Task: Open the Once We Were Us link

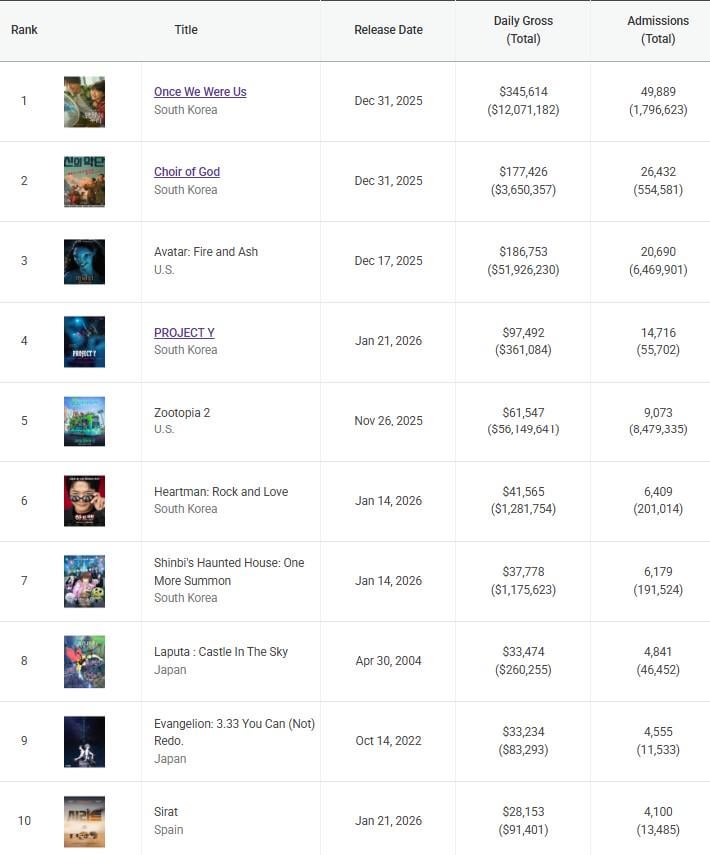Action: pyautogui.click(x=200, y=92)
